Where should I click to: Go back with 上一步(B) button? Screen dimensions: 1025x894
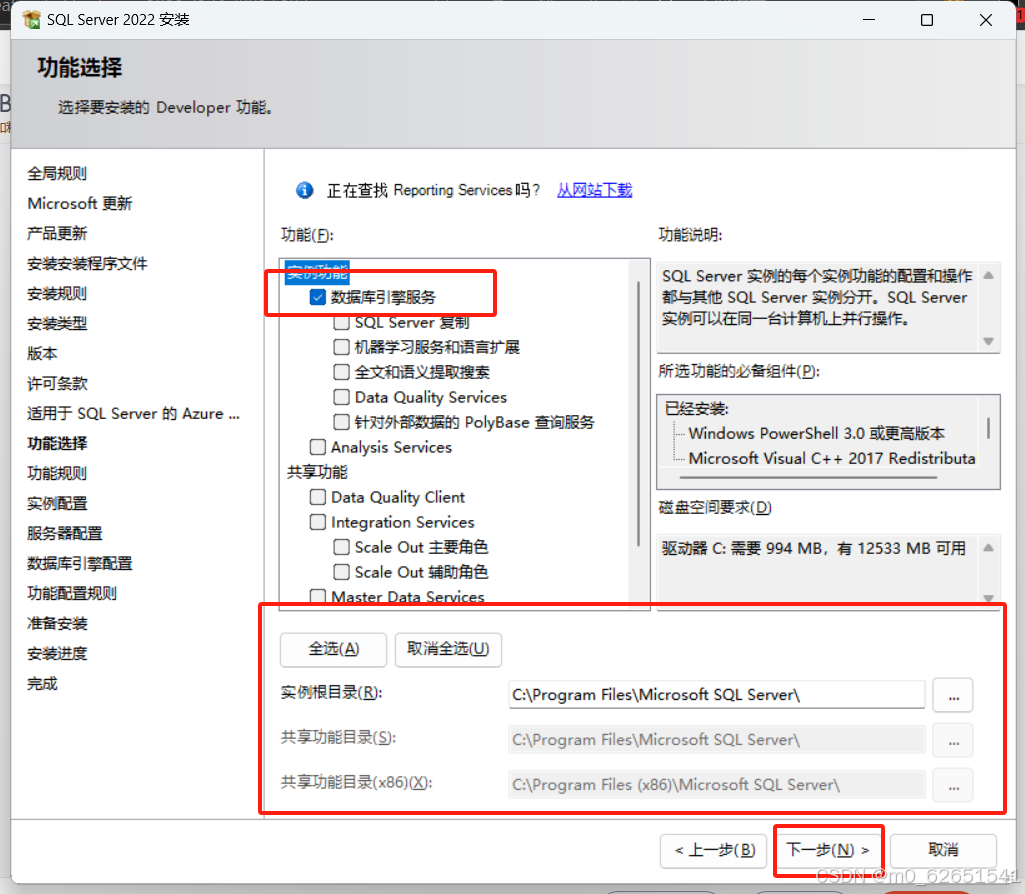pyautogui.click(x=714, y=850)
